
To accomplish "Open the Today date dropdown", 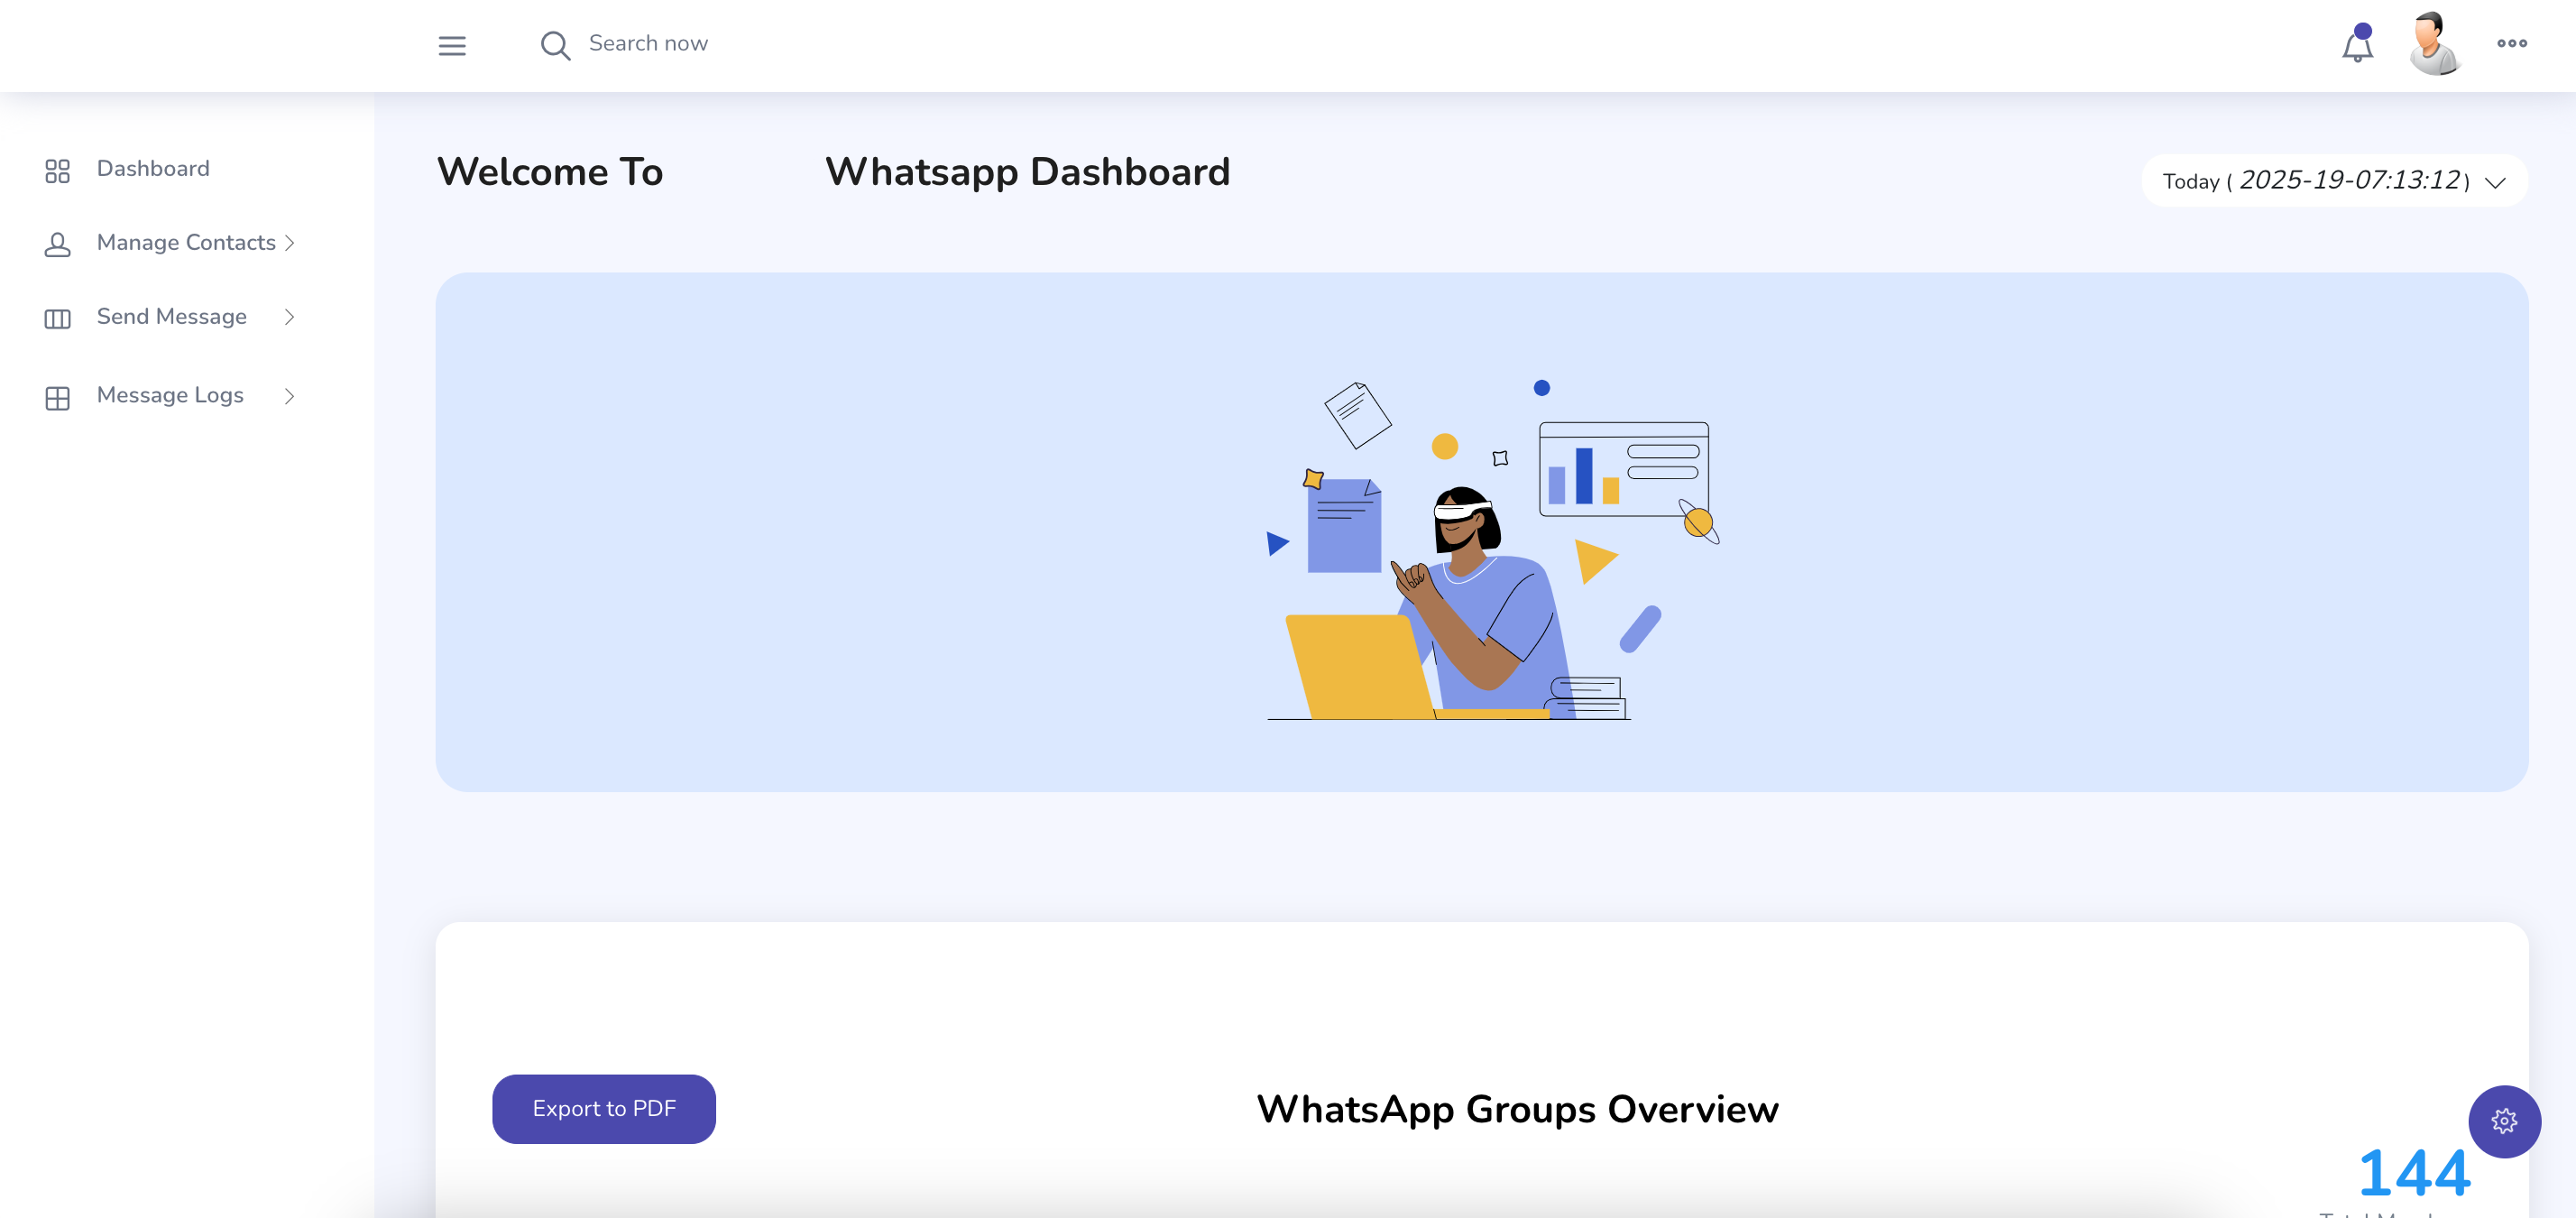I will point(2334,181).
